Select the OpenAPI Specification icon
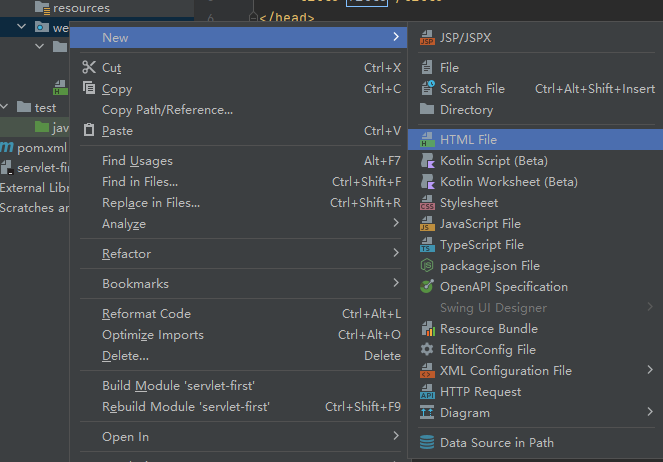The height and width of the screenshot is (462, 663). 427,287
